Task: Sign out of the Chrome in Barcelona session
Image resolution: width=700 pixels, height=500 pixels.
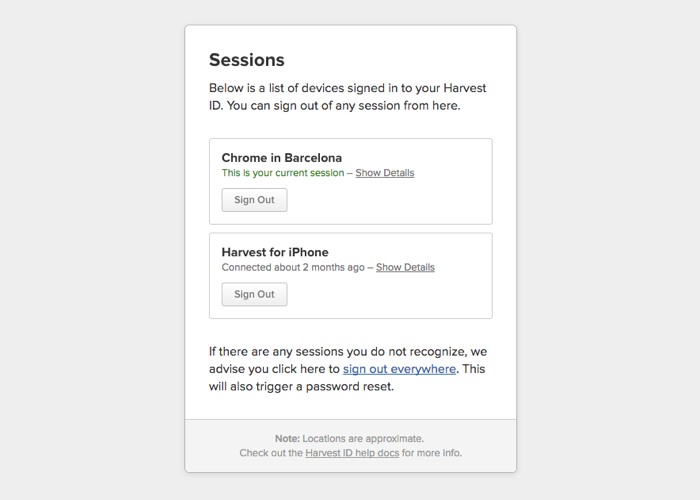Action: pyautogui.click(x=254, y=200)
